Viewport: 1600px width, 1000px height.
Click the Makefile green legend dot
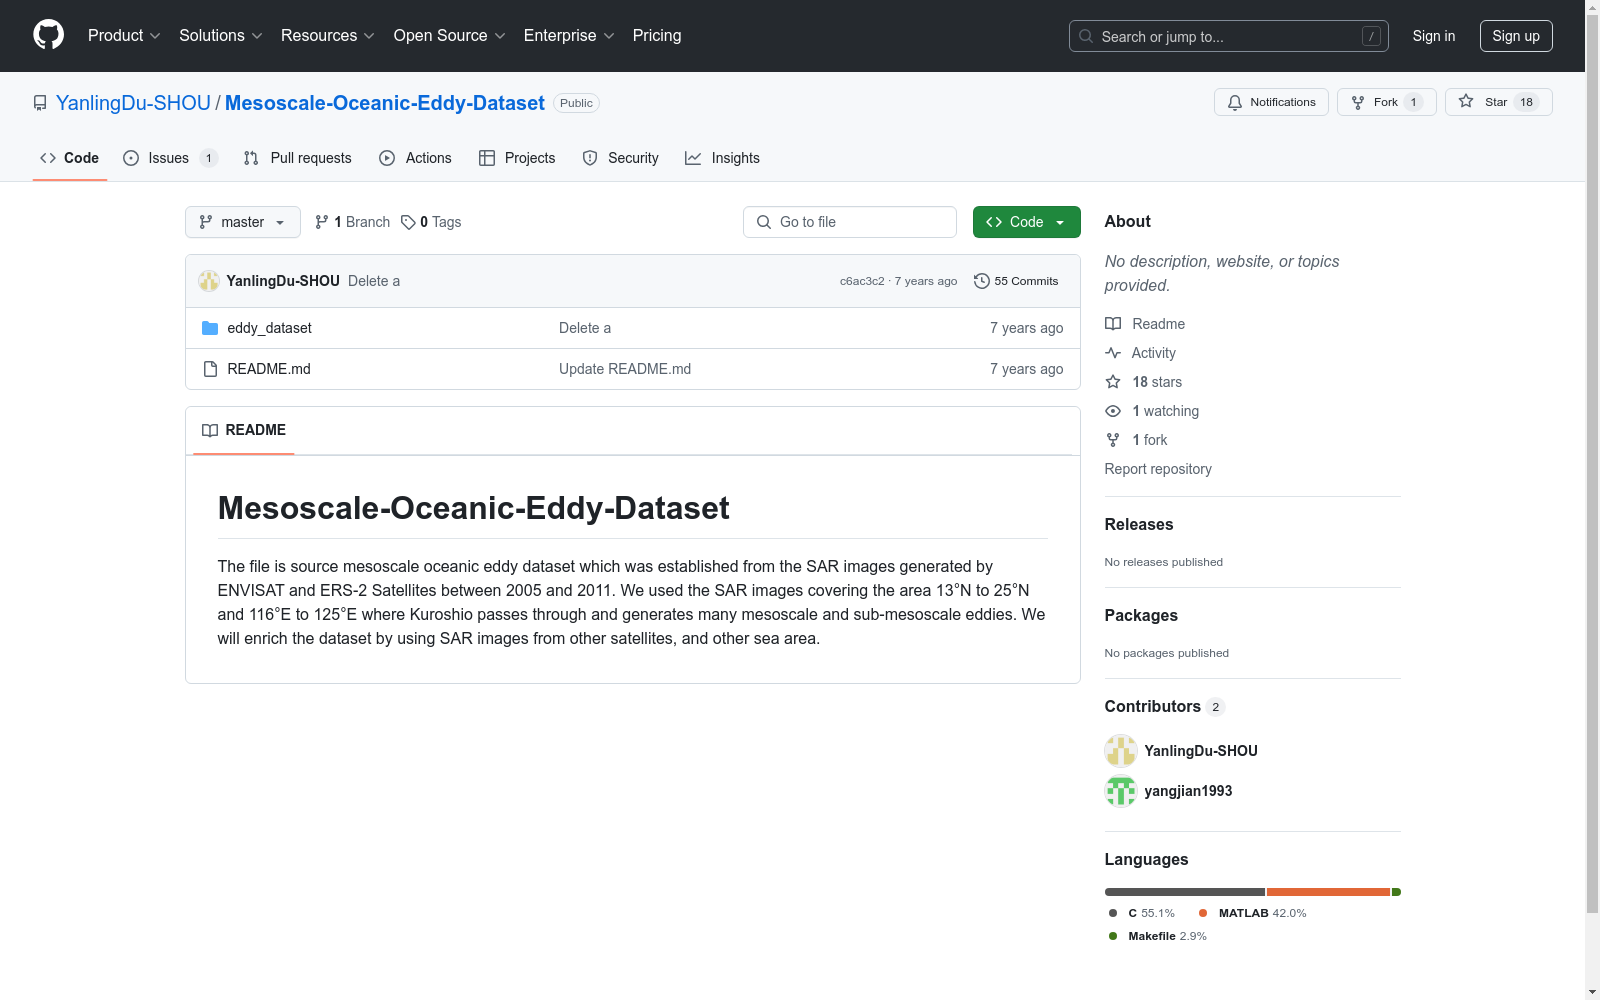coord(1113,936)
